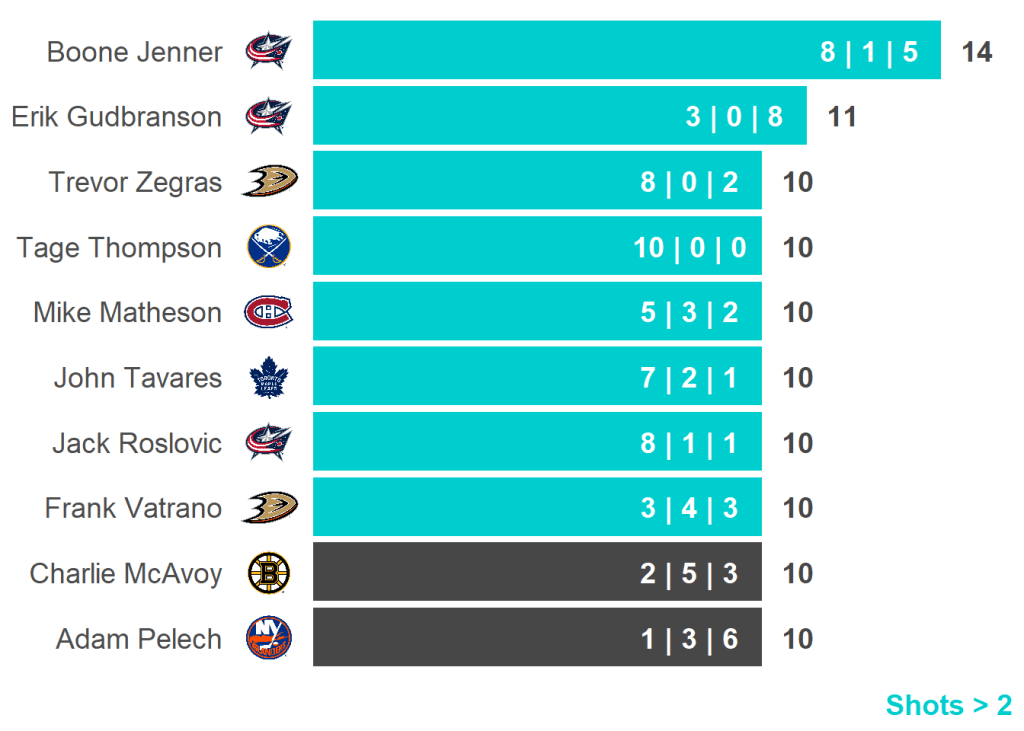This screenshot has width=1024, height=731.
Task: Click the Ducks logo next to Trevor Zegras
Action: coord(269,181)
